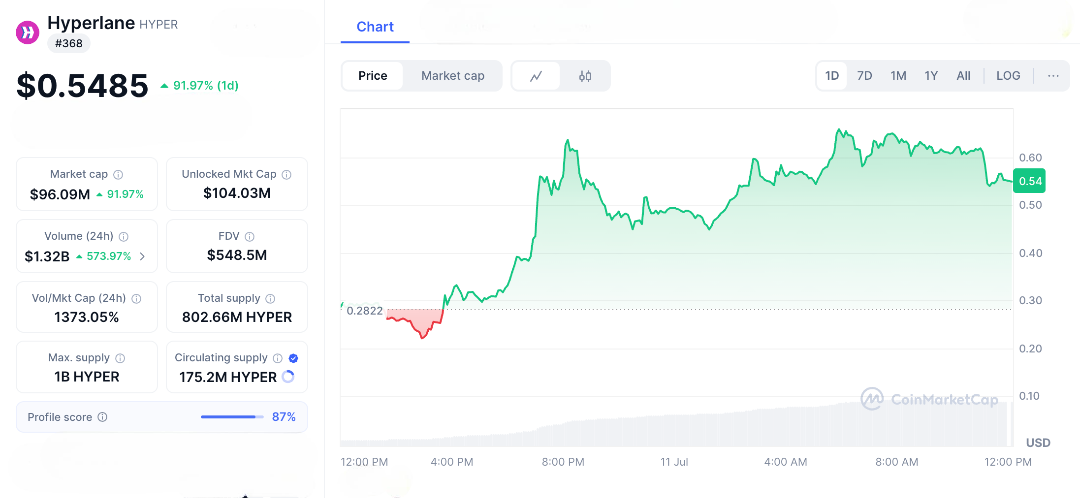1080x498 pixels.
Task: Select the Price toggle
Action: pos(373,76)
